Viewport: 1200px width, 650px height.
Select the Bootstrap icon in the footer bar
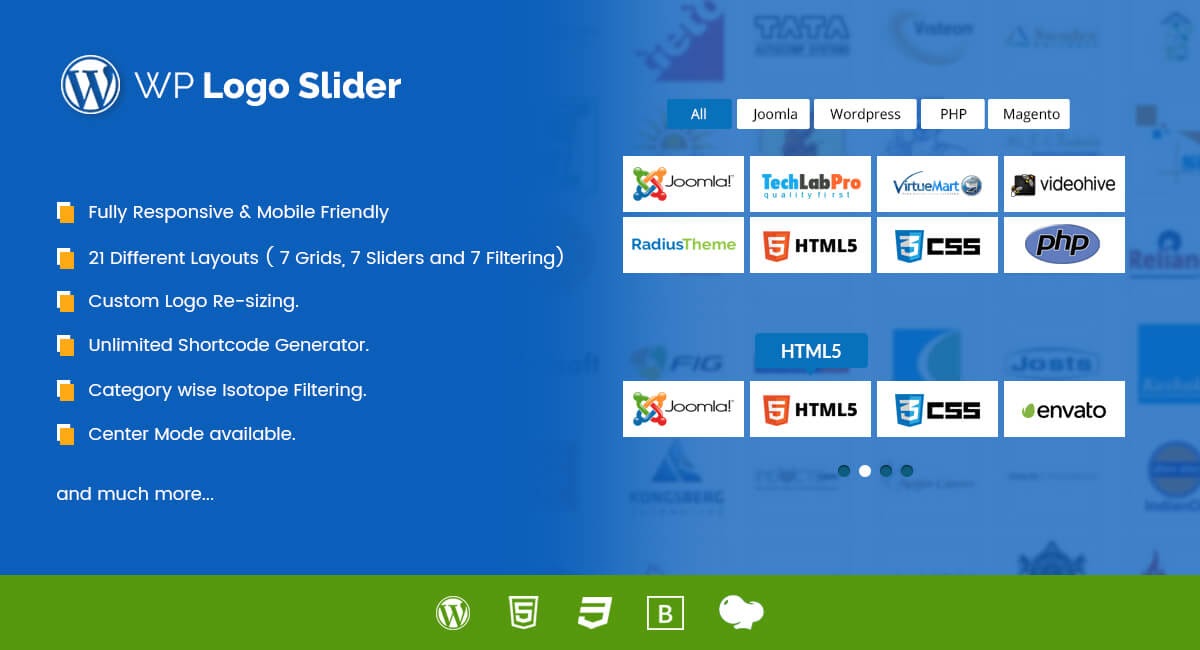click(665, 613)
